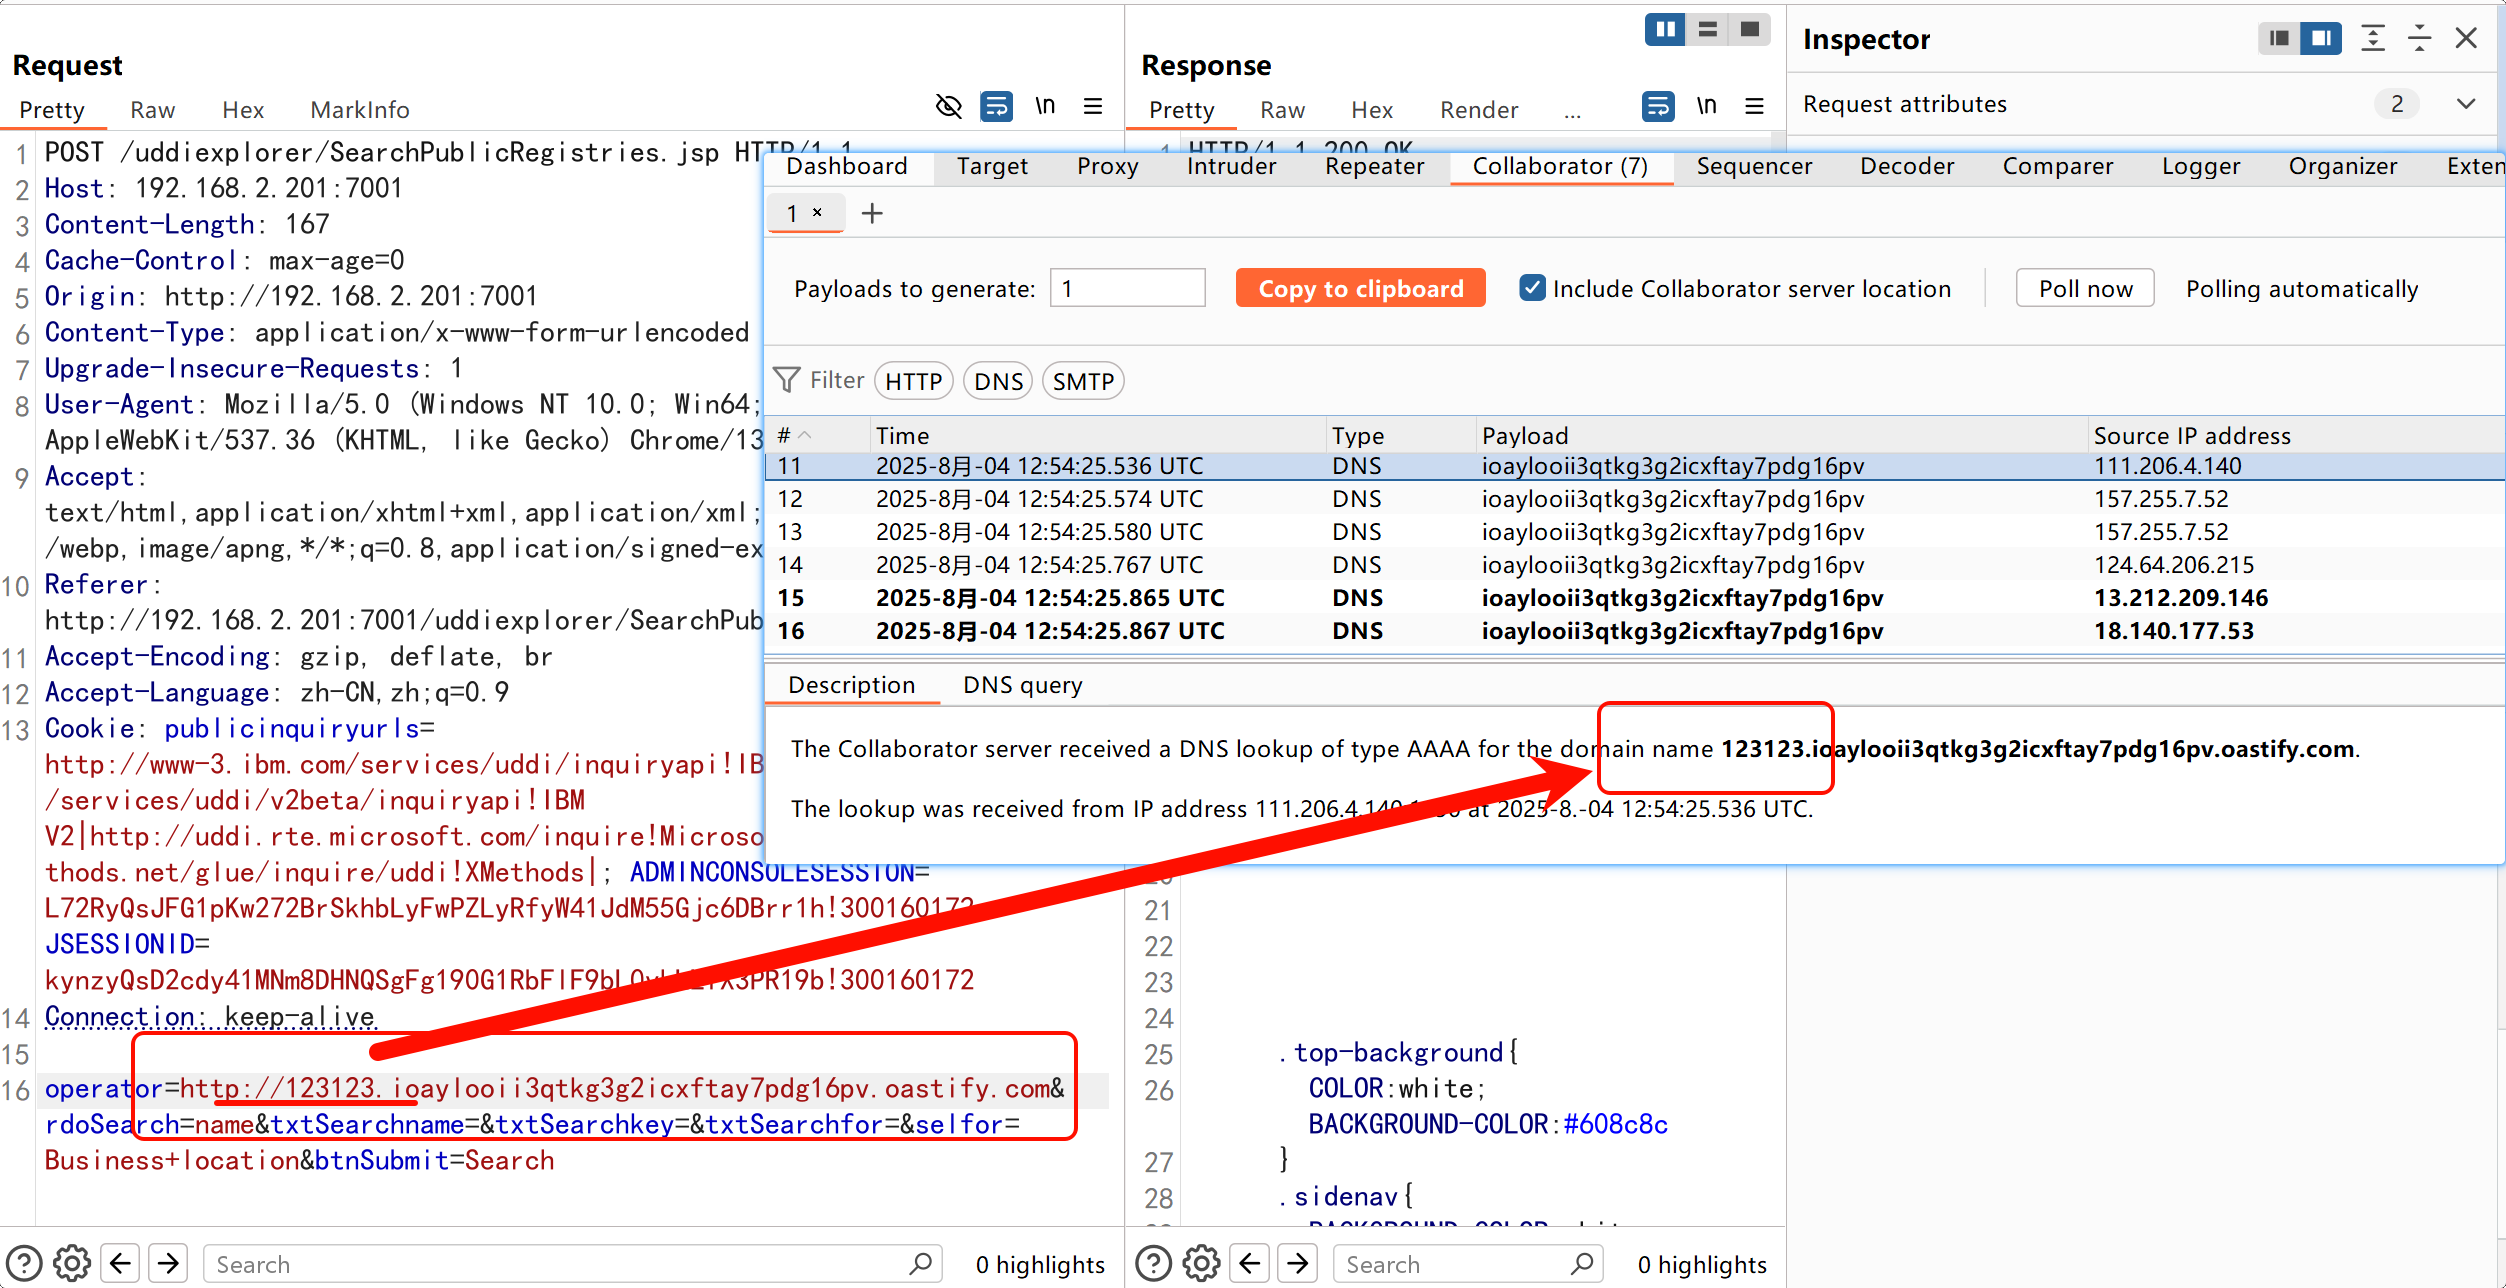
Task: Go forward with Request panel right arrow
Action: [168, 1263]
